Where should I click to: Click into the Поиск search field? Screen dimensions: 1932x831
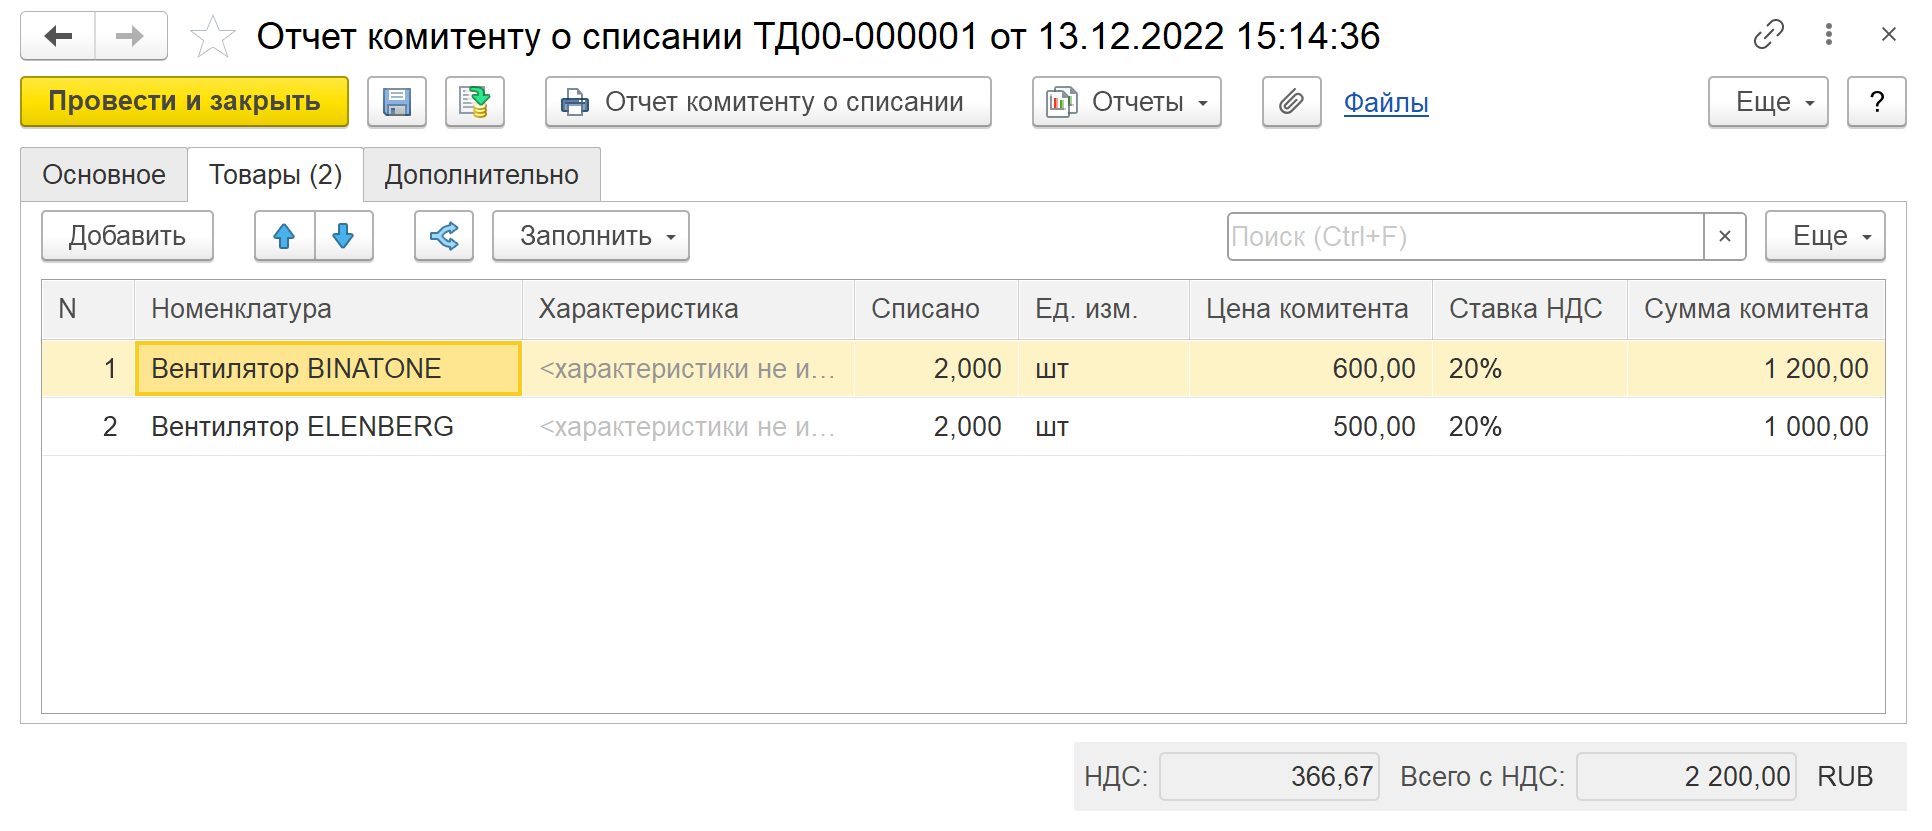pyautogui.click(x=1464, y=237)
